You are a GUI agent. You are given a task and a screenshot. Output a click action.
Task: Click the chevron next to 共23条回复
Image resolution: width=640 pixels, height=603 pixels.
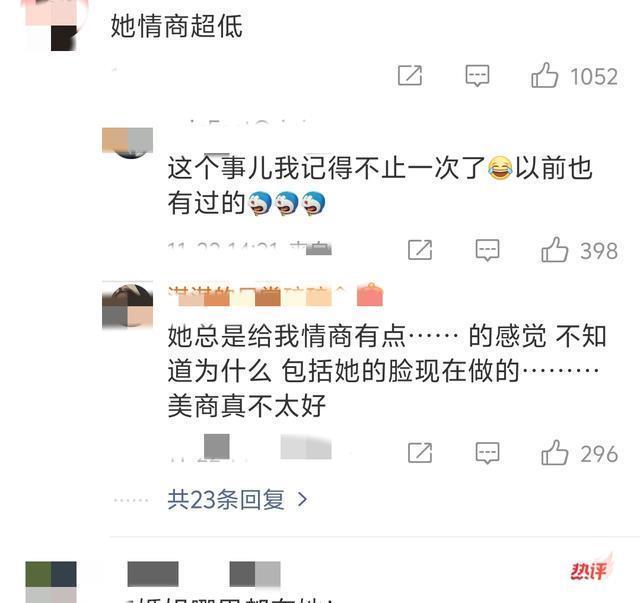(x=302, y=499)
